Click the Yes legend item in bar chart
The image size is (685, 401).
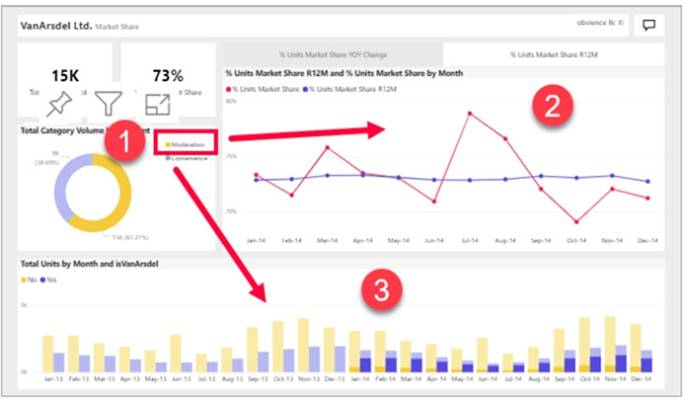(48, 280)
